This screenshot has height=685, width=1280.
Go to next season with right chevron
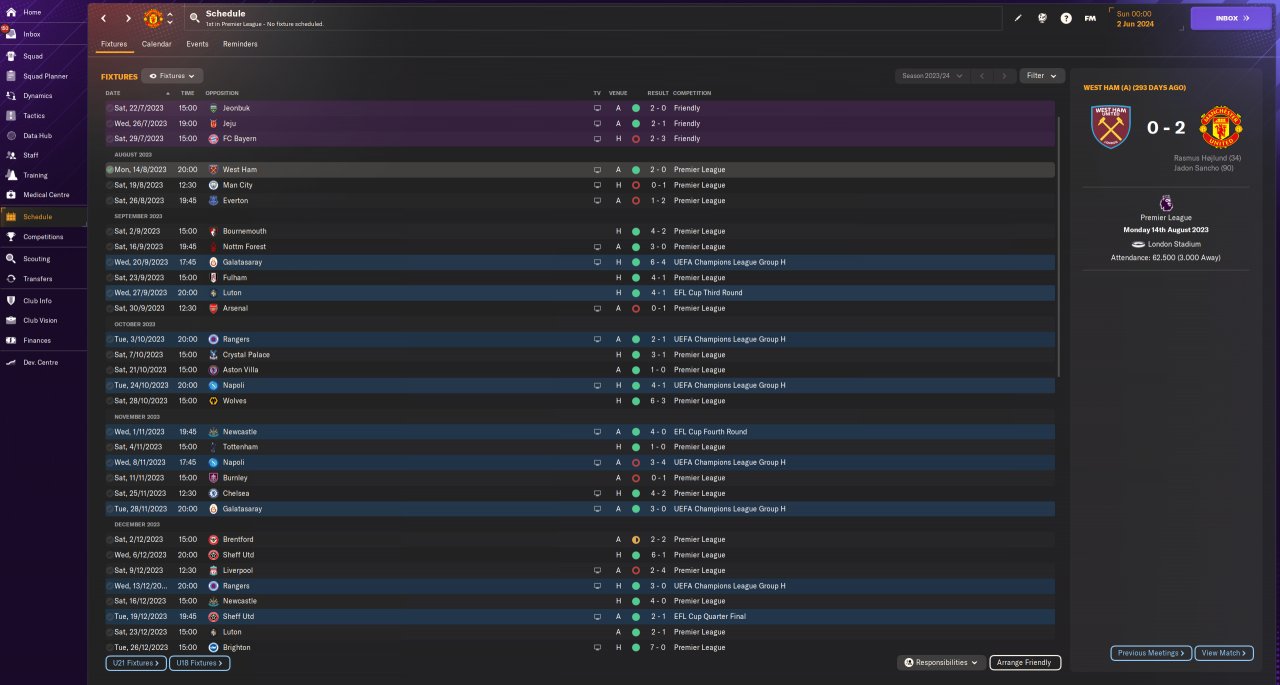click(x=1005, y=76)
